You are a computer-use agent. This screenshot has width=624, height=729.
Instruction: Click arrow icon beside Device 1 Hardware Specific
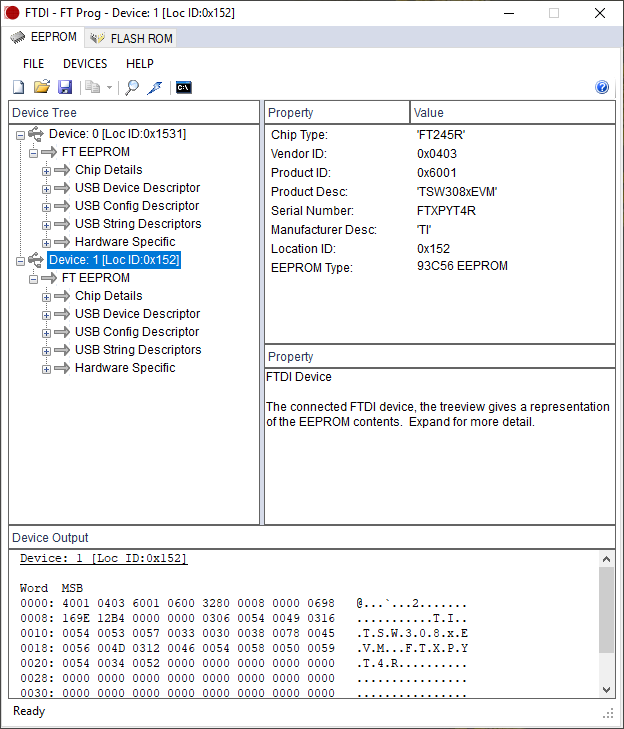click(62, 368)
